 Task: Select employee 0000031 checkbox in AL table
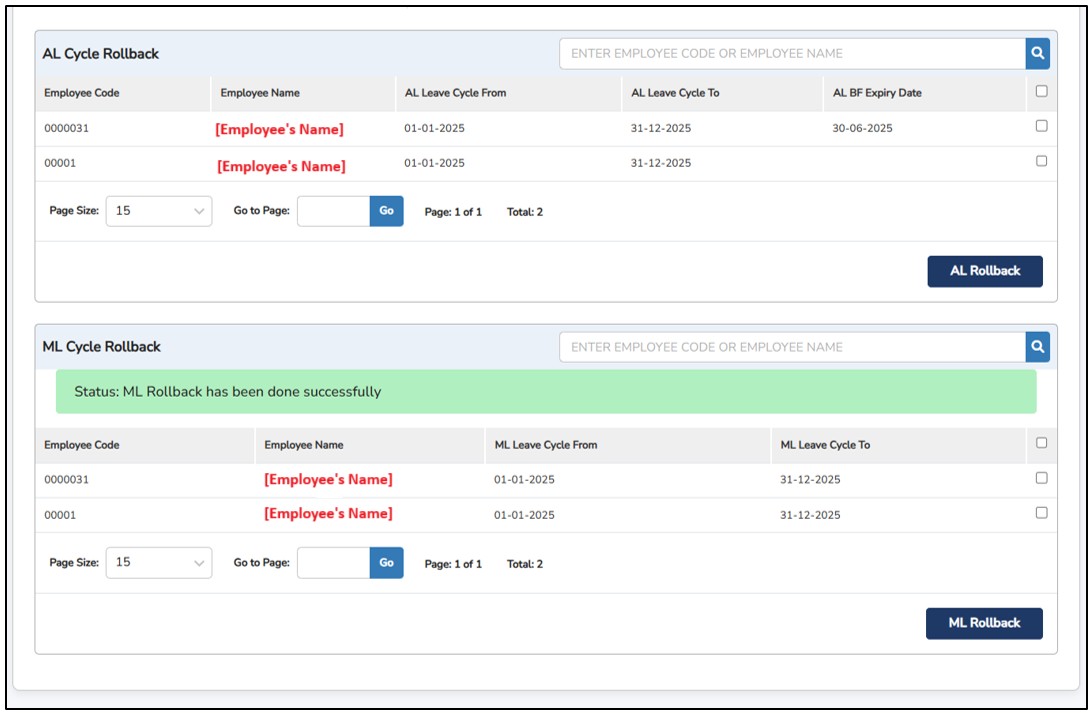click(1041, 127)
